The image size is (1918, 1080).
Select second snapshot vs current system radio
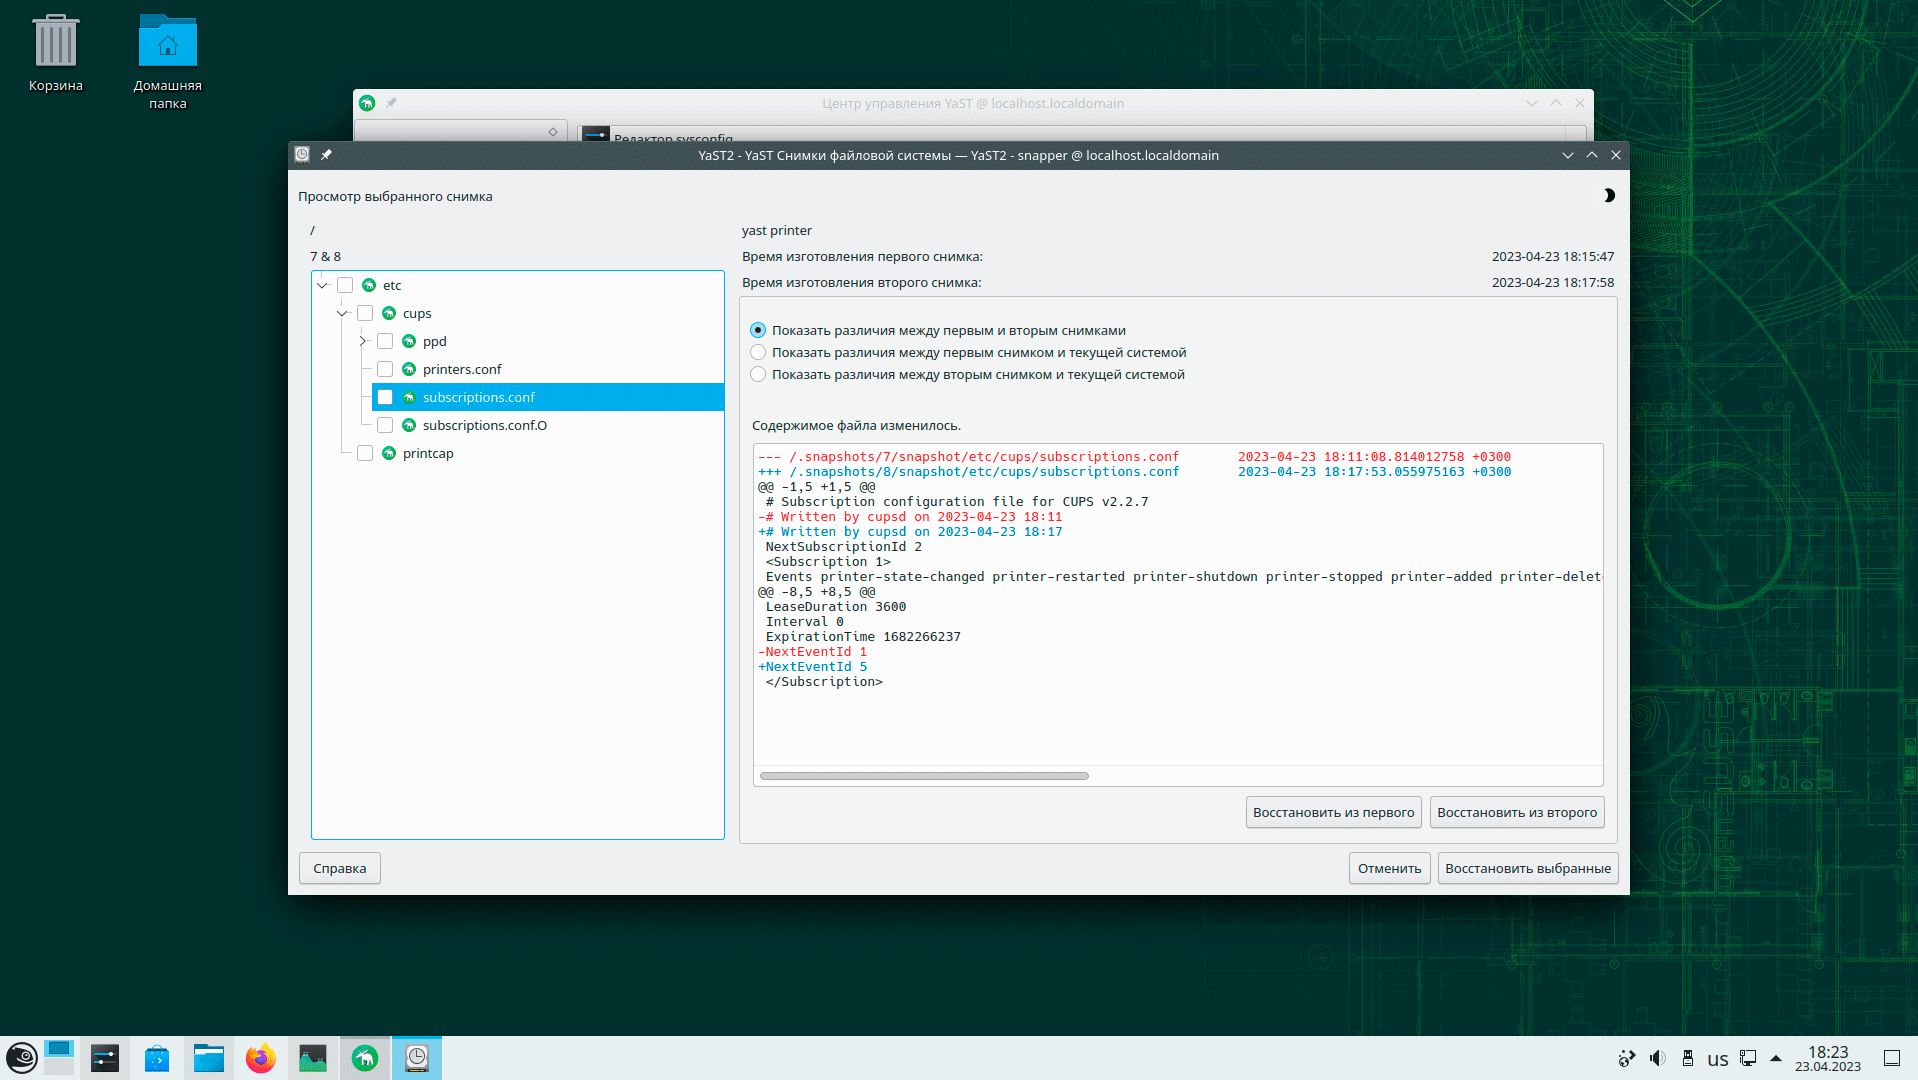point(758,375)
